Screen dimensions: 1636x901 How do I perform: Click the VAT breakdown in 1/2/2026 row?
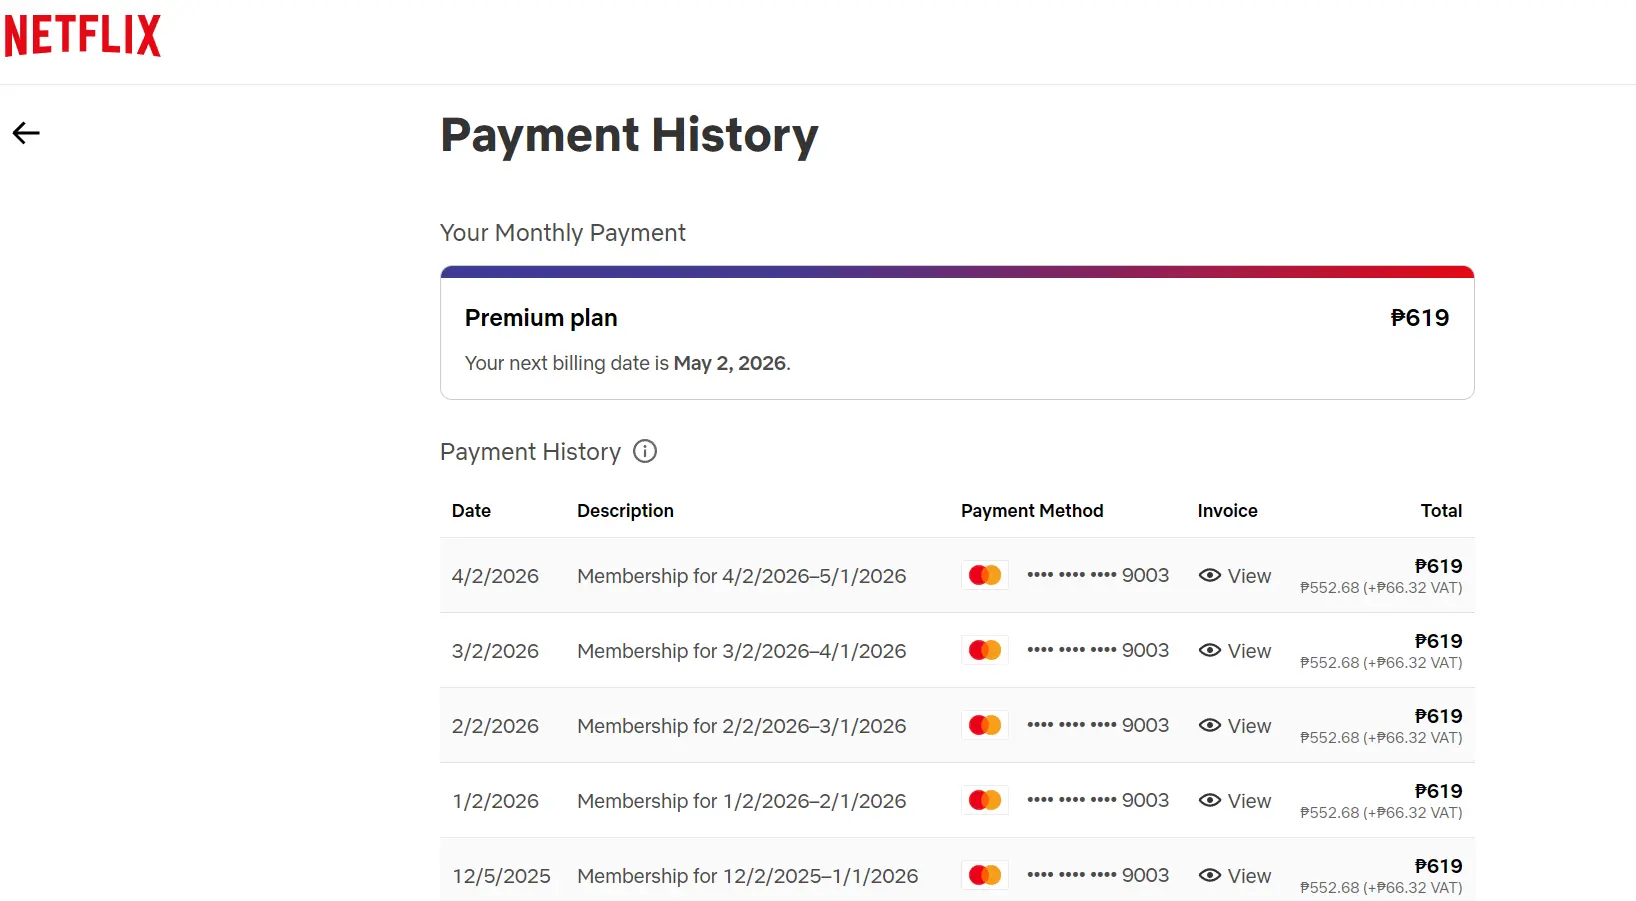[1381, 813]
